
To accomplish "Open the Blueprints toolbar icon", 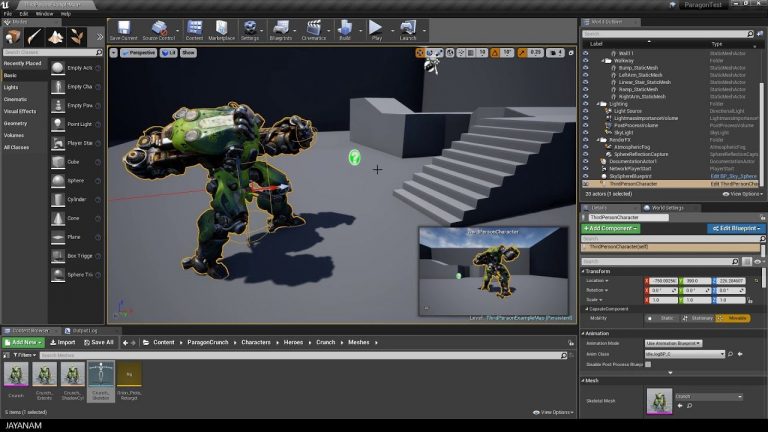I will [x=280, y=29].
